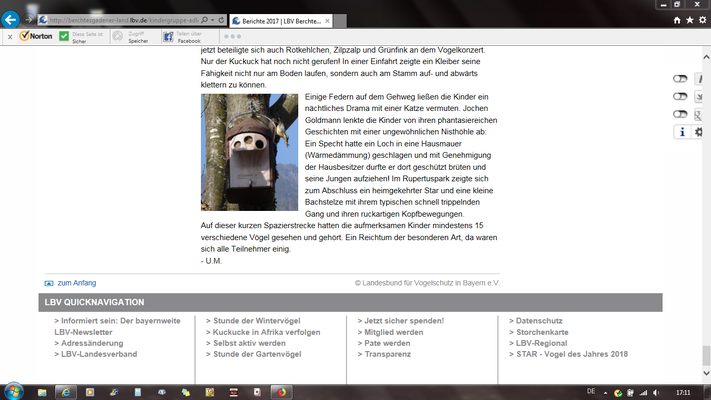Click the page scrollbar down arrow
The height and width of the screenshot is (400, 711).
706,373
